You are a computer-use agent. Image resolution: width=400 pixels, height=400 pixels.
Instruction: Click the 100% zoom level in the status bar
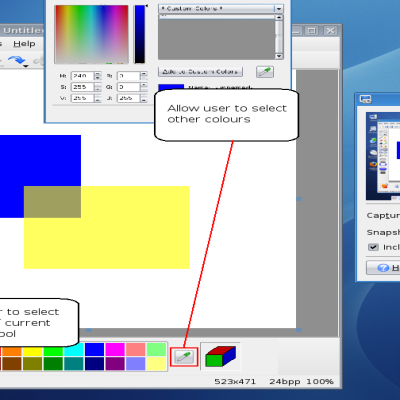319,381
